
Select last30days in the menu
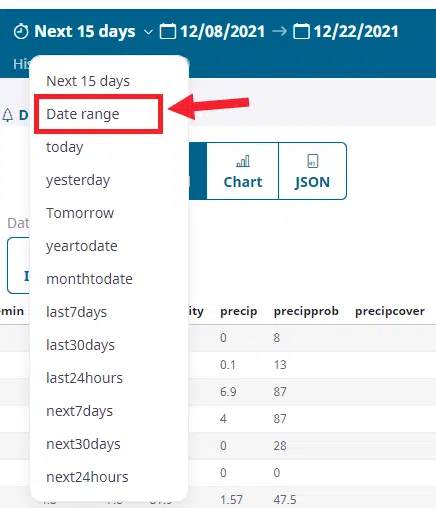pyautogui.click(x=80, y=345)
